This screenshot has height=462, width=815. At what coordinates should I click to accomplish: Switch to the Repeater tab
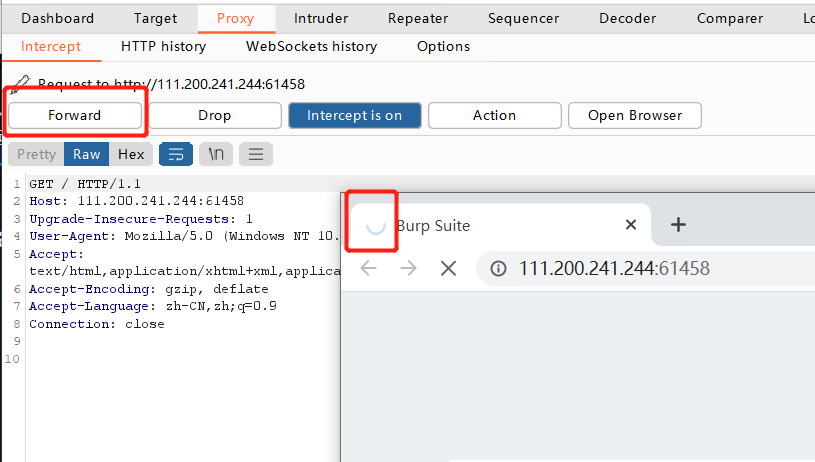coord(418,18)
